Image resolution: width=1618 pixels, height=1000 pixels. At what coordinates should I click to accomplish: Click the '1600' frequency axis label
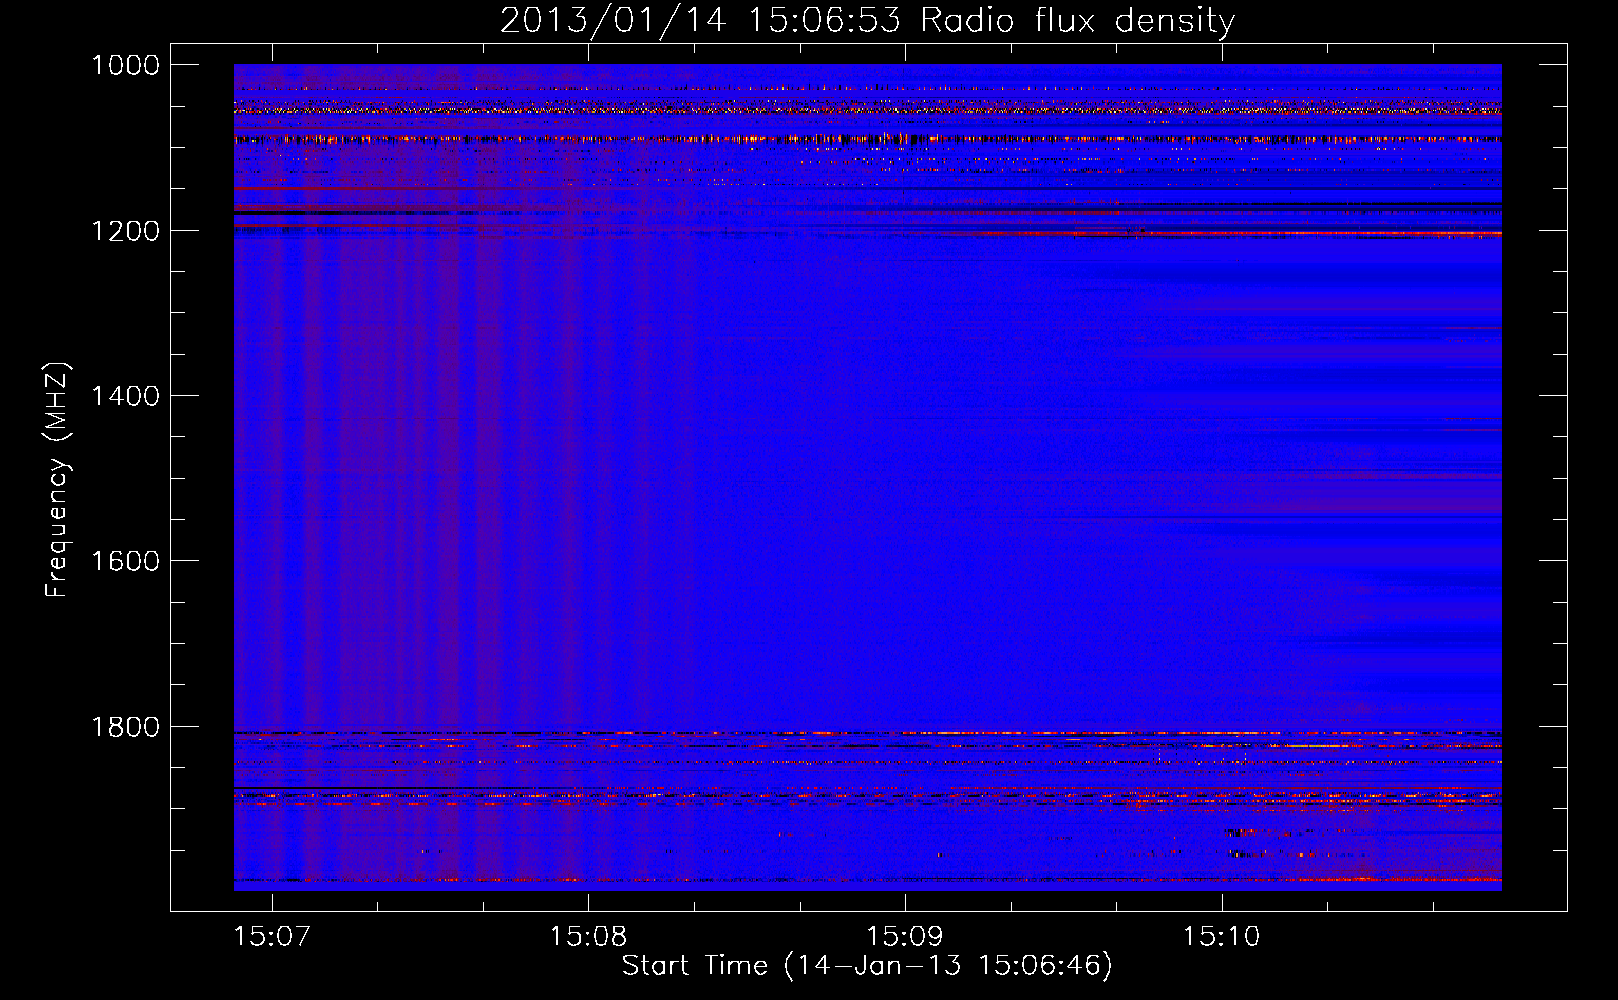125,561
